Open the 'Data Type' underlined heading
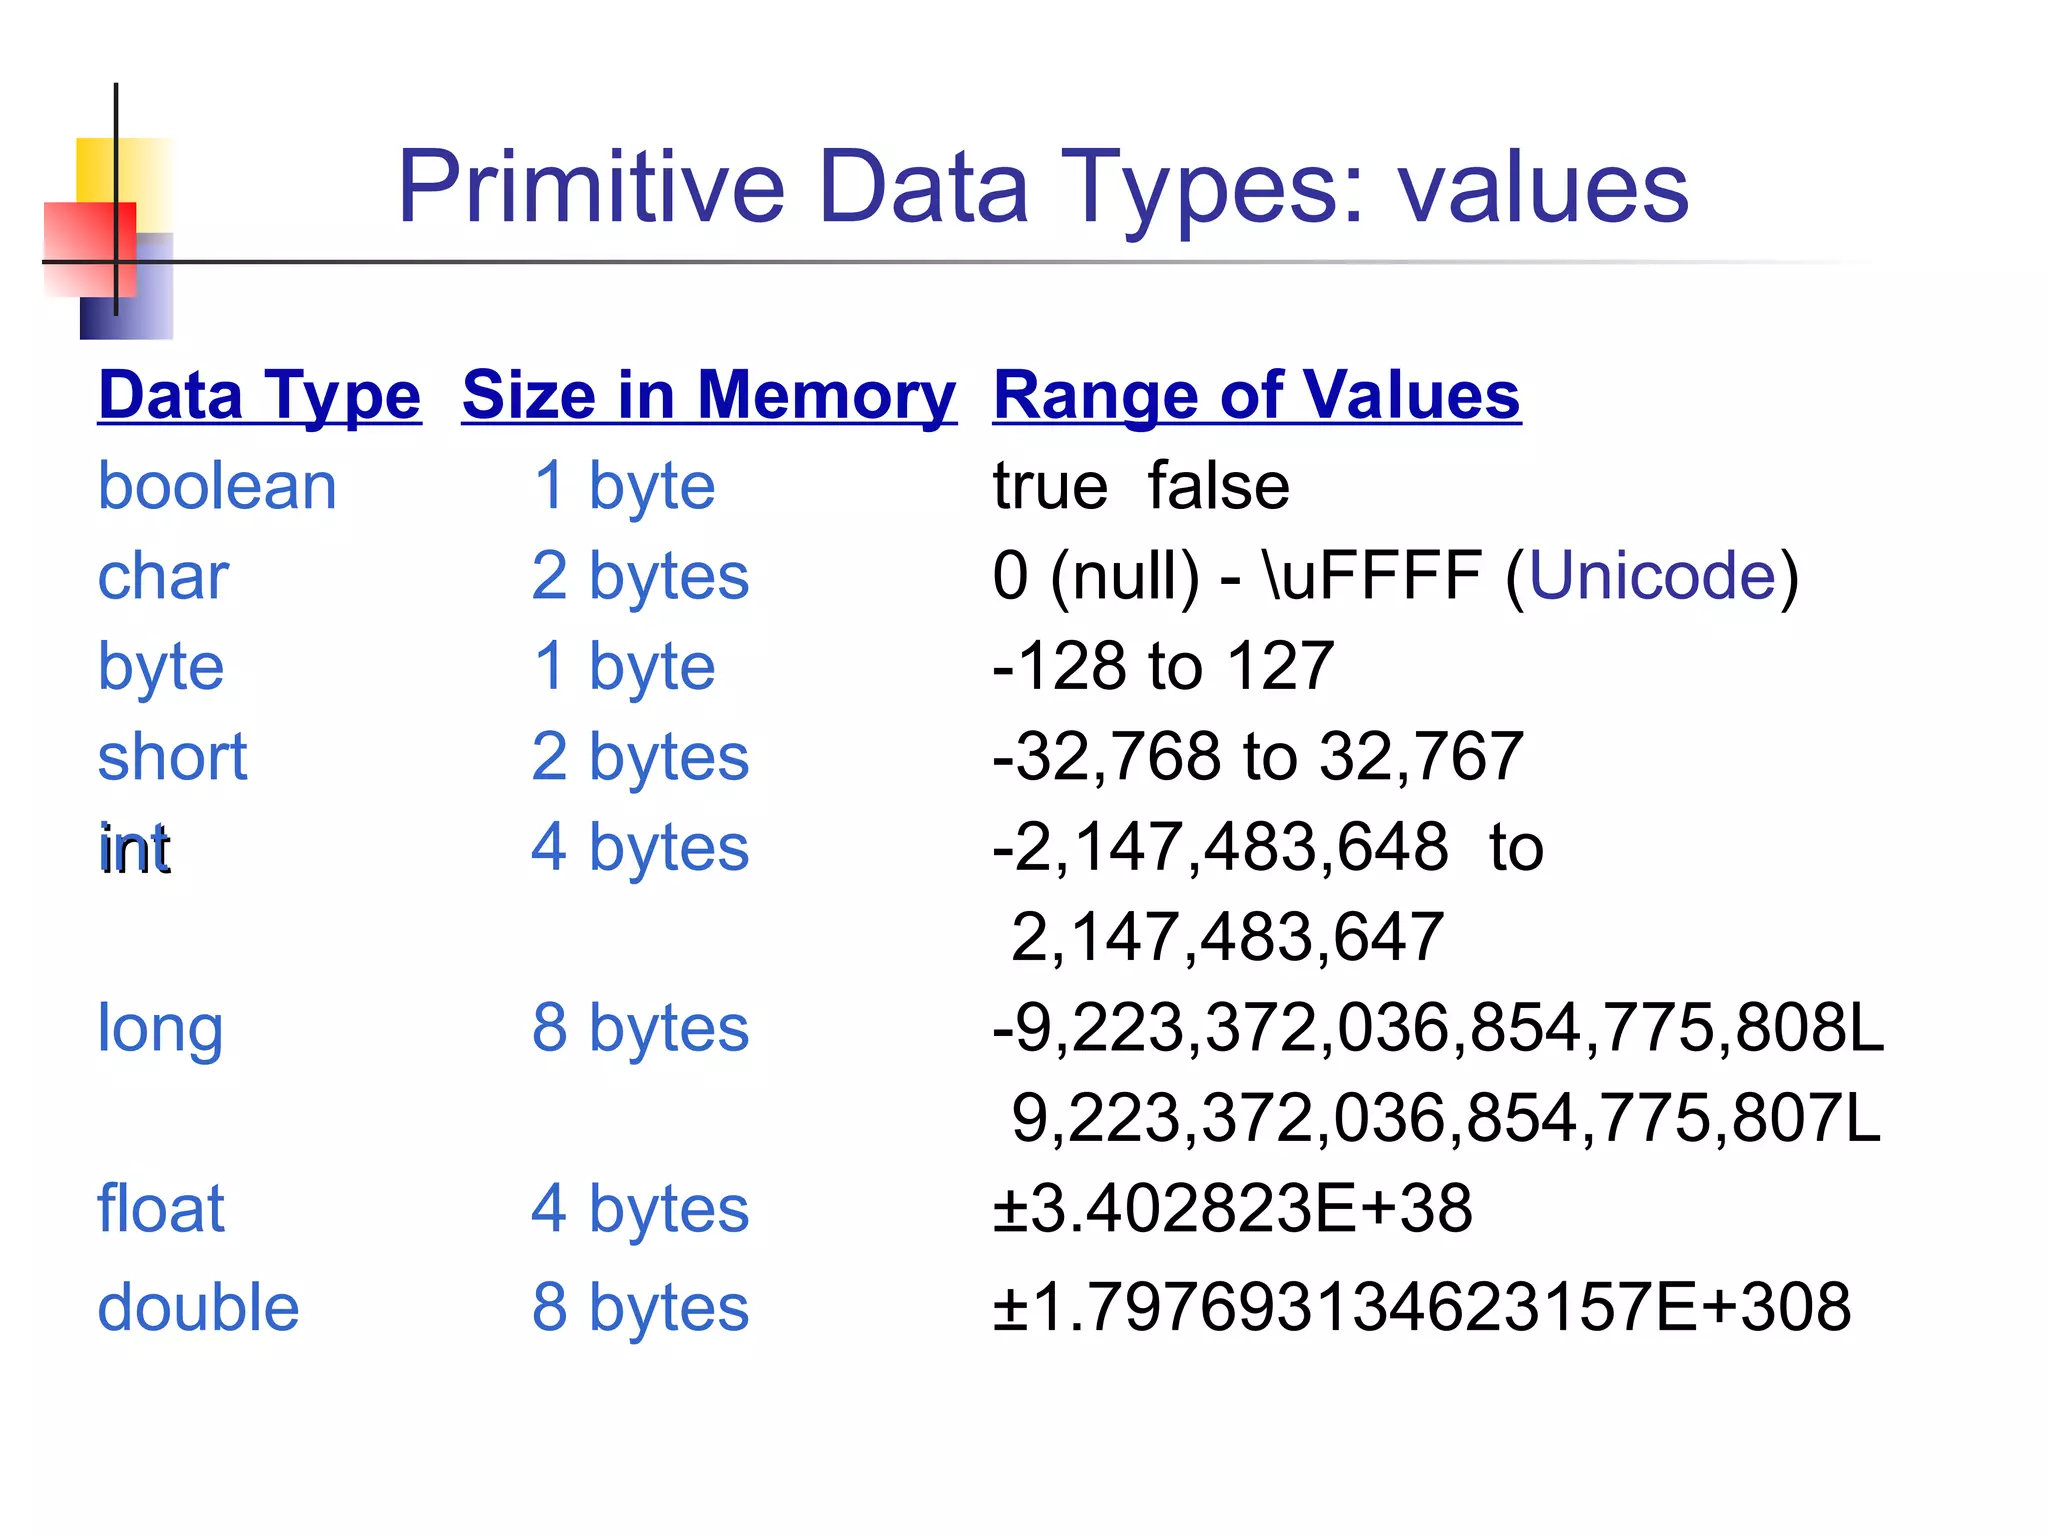This screenshot has width=2048, height=1536. coord(260,396)
